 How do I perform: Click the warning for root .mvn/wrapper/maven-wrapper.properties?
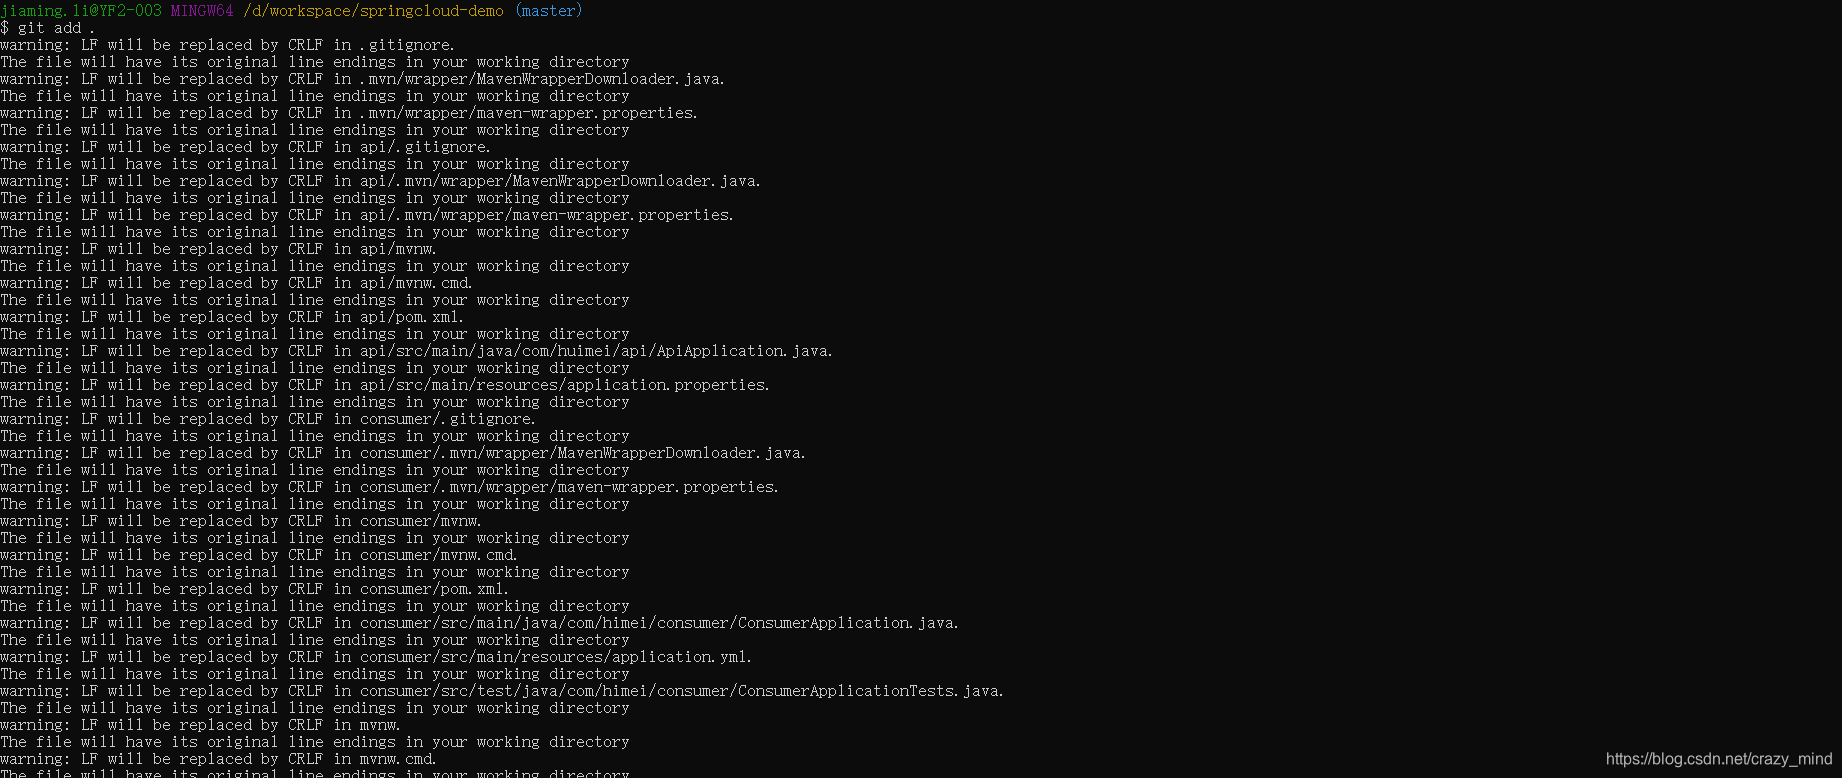349,113
